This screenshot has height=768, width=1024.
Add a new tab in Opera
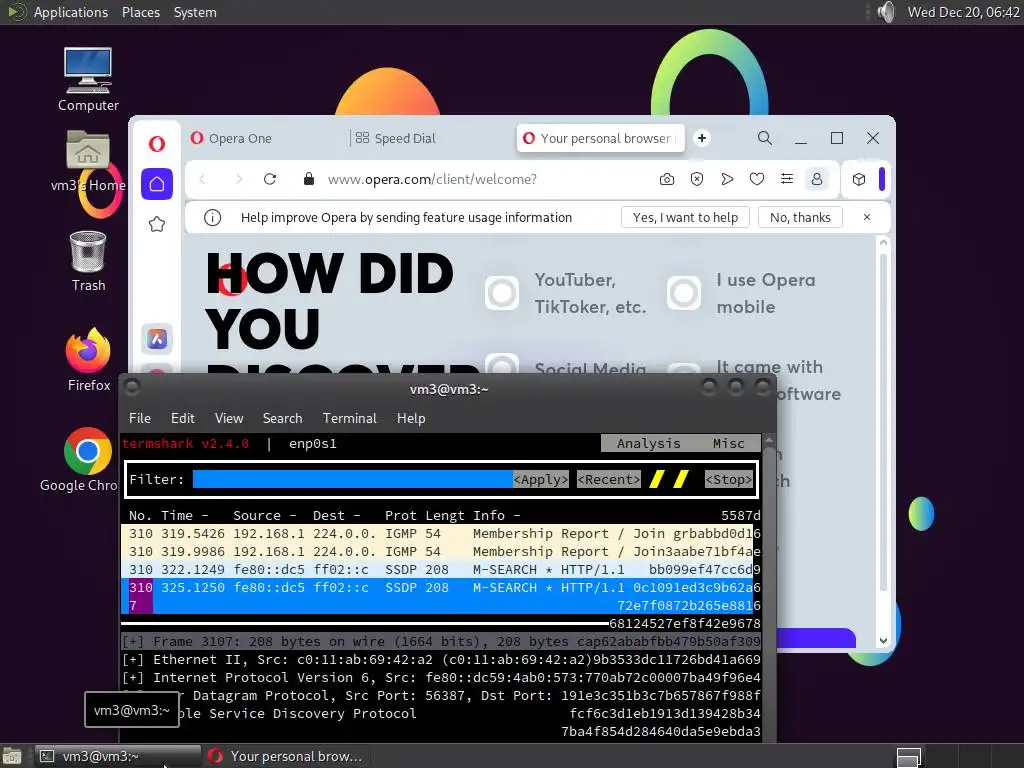702,138
